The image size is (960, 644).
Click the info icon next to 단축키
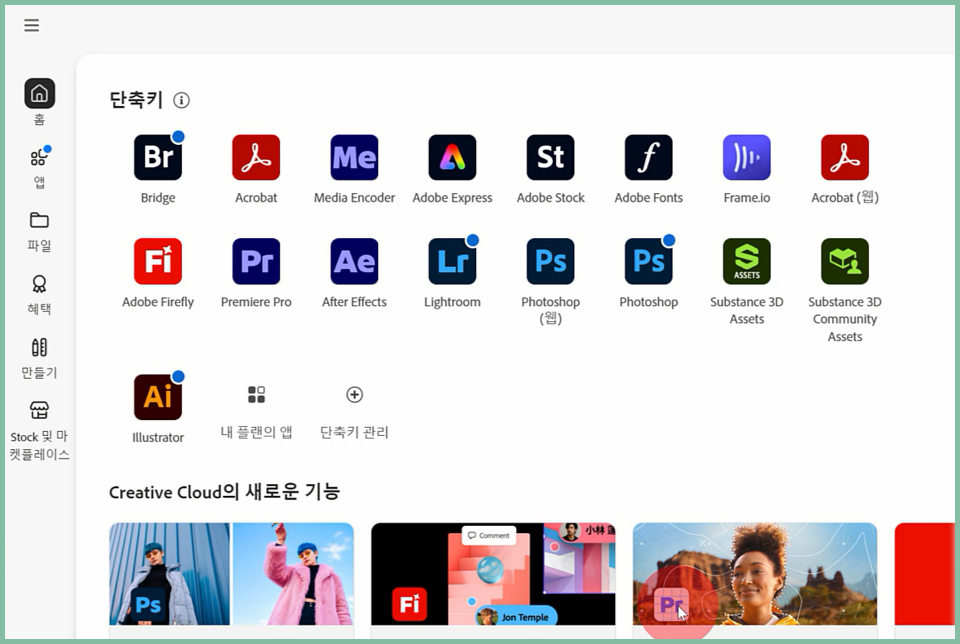[181, 100]
